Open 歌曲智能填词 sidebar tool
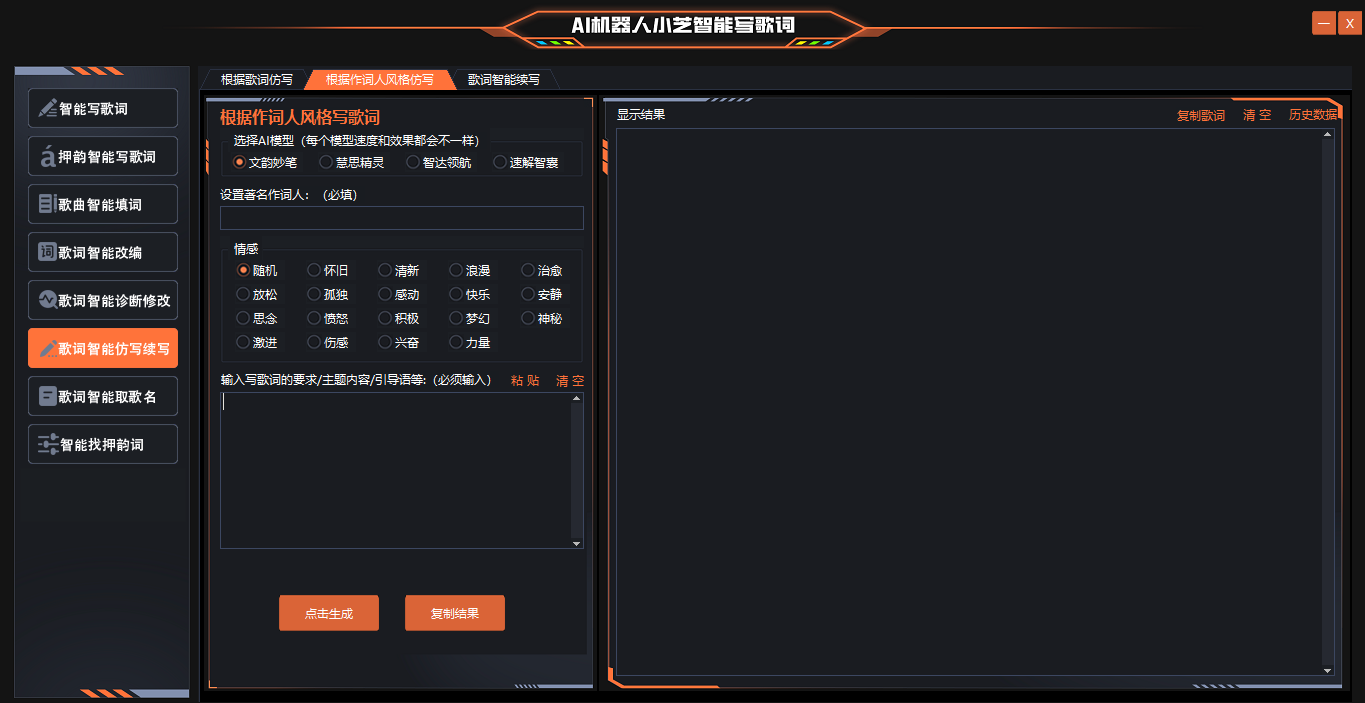The width and height of the screenshot is (1365, 703). [103, 204]
